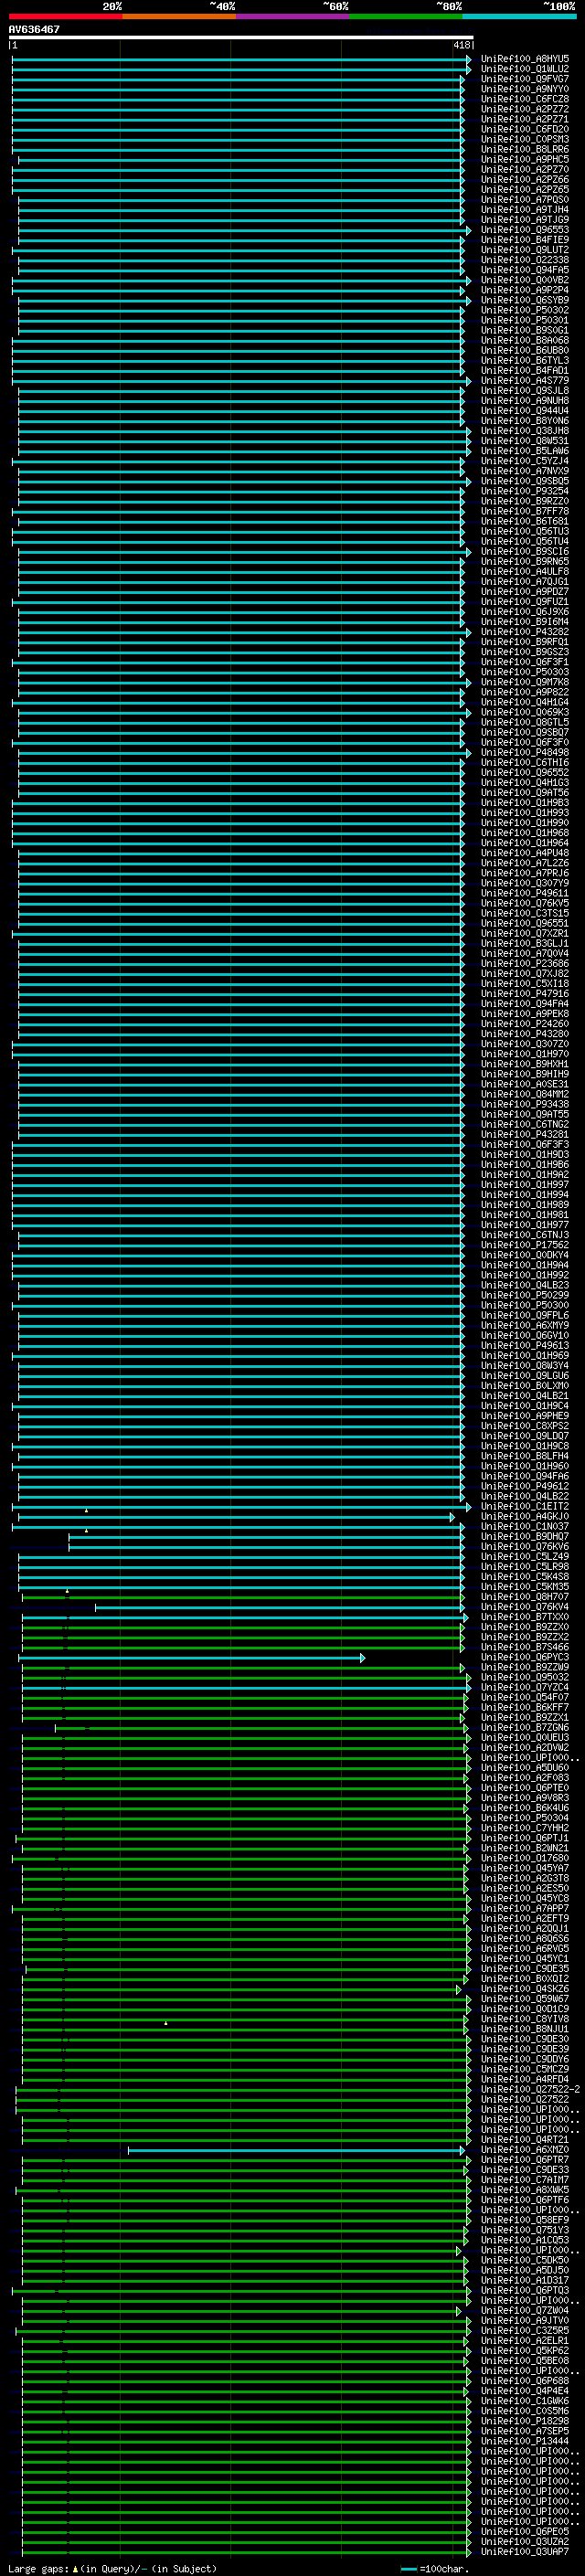Screen dimensions: 585x2576
Task: Select the UniRef100_O22338 label
Action: [524, 260]
